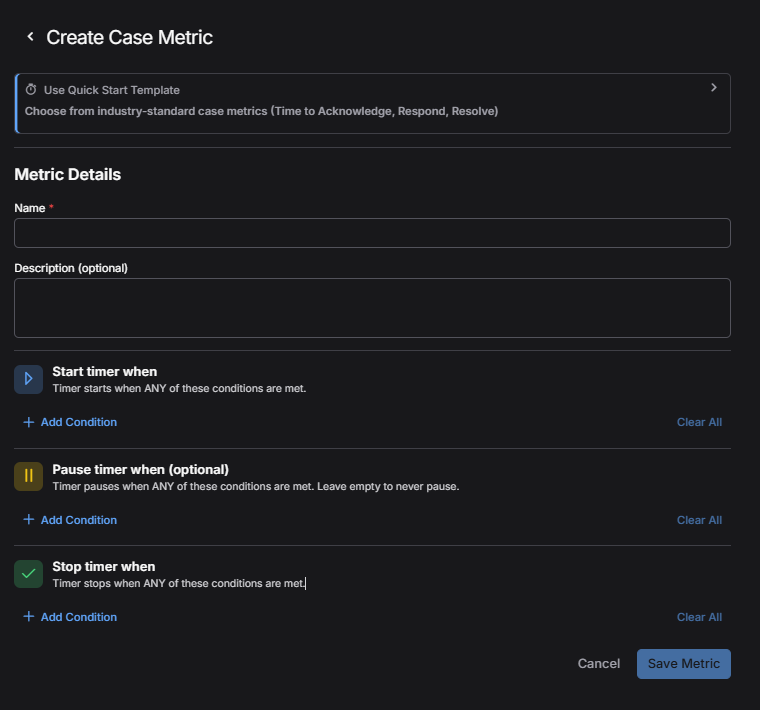Cancel the metric creation
The height and width of the screenshot is (710, 760).
point(599,663)
